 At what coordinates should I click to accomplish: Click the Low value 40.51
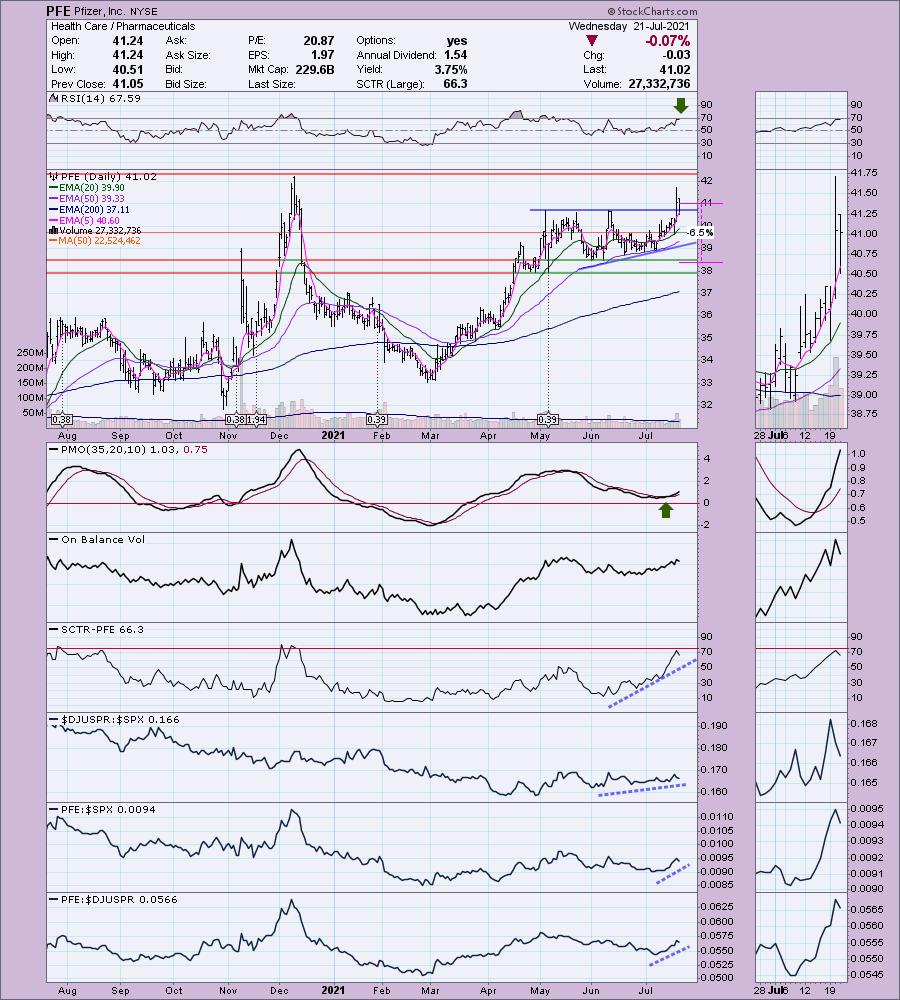128,70
